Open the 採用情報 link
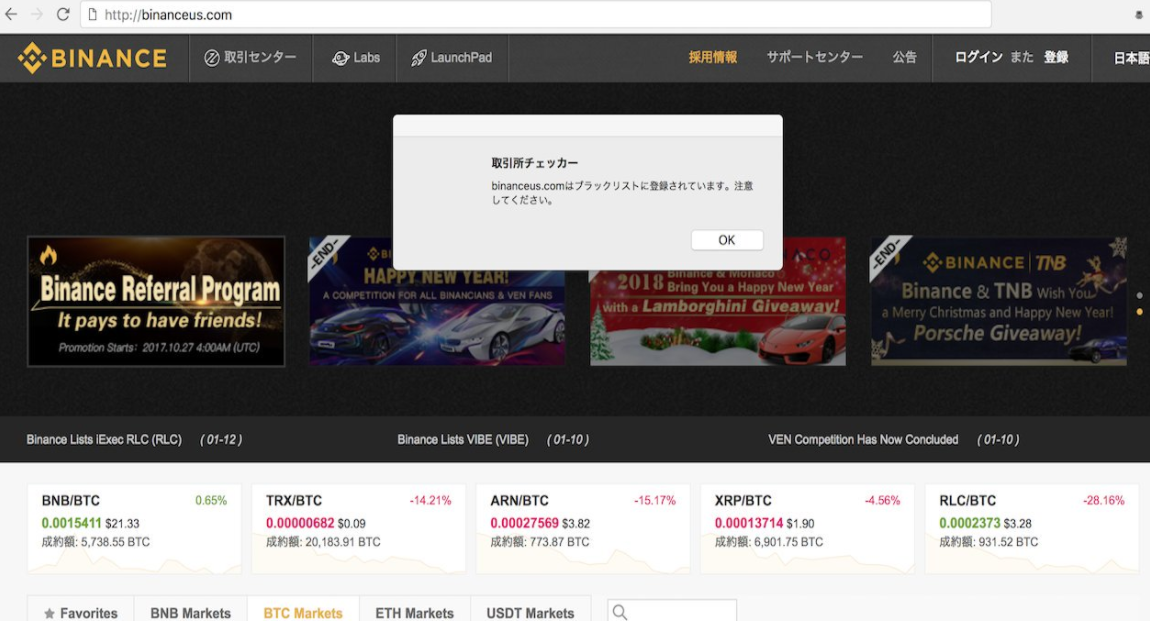This screenshot has height=621, width=1150. pos(712,57)
